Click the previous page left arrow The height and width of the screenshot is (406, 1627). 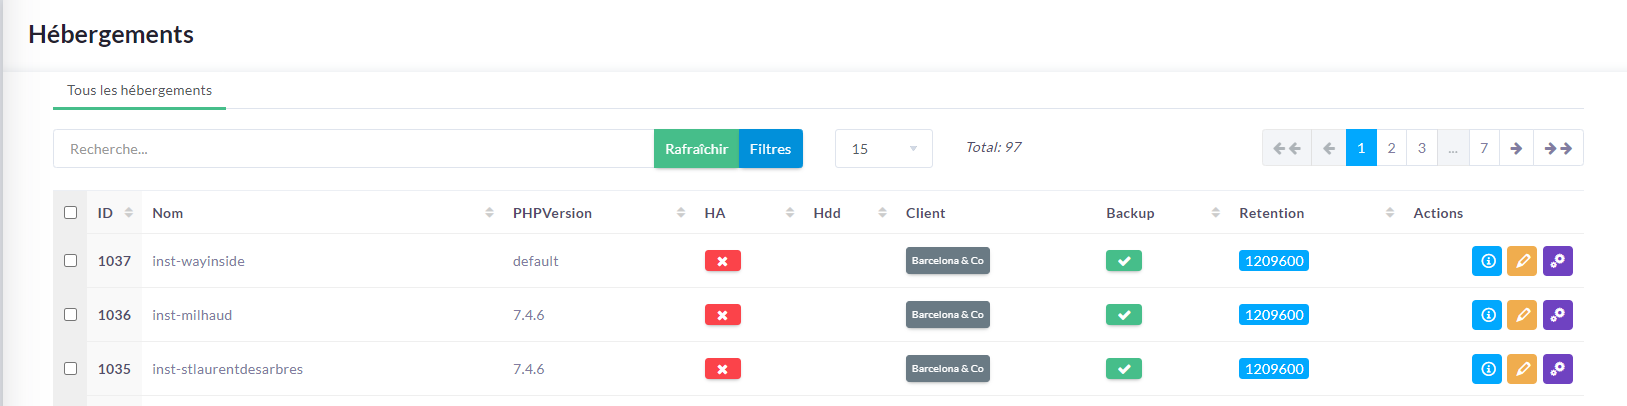pos(1328,148)
